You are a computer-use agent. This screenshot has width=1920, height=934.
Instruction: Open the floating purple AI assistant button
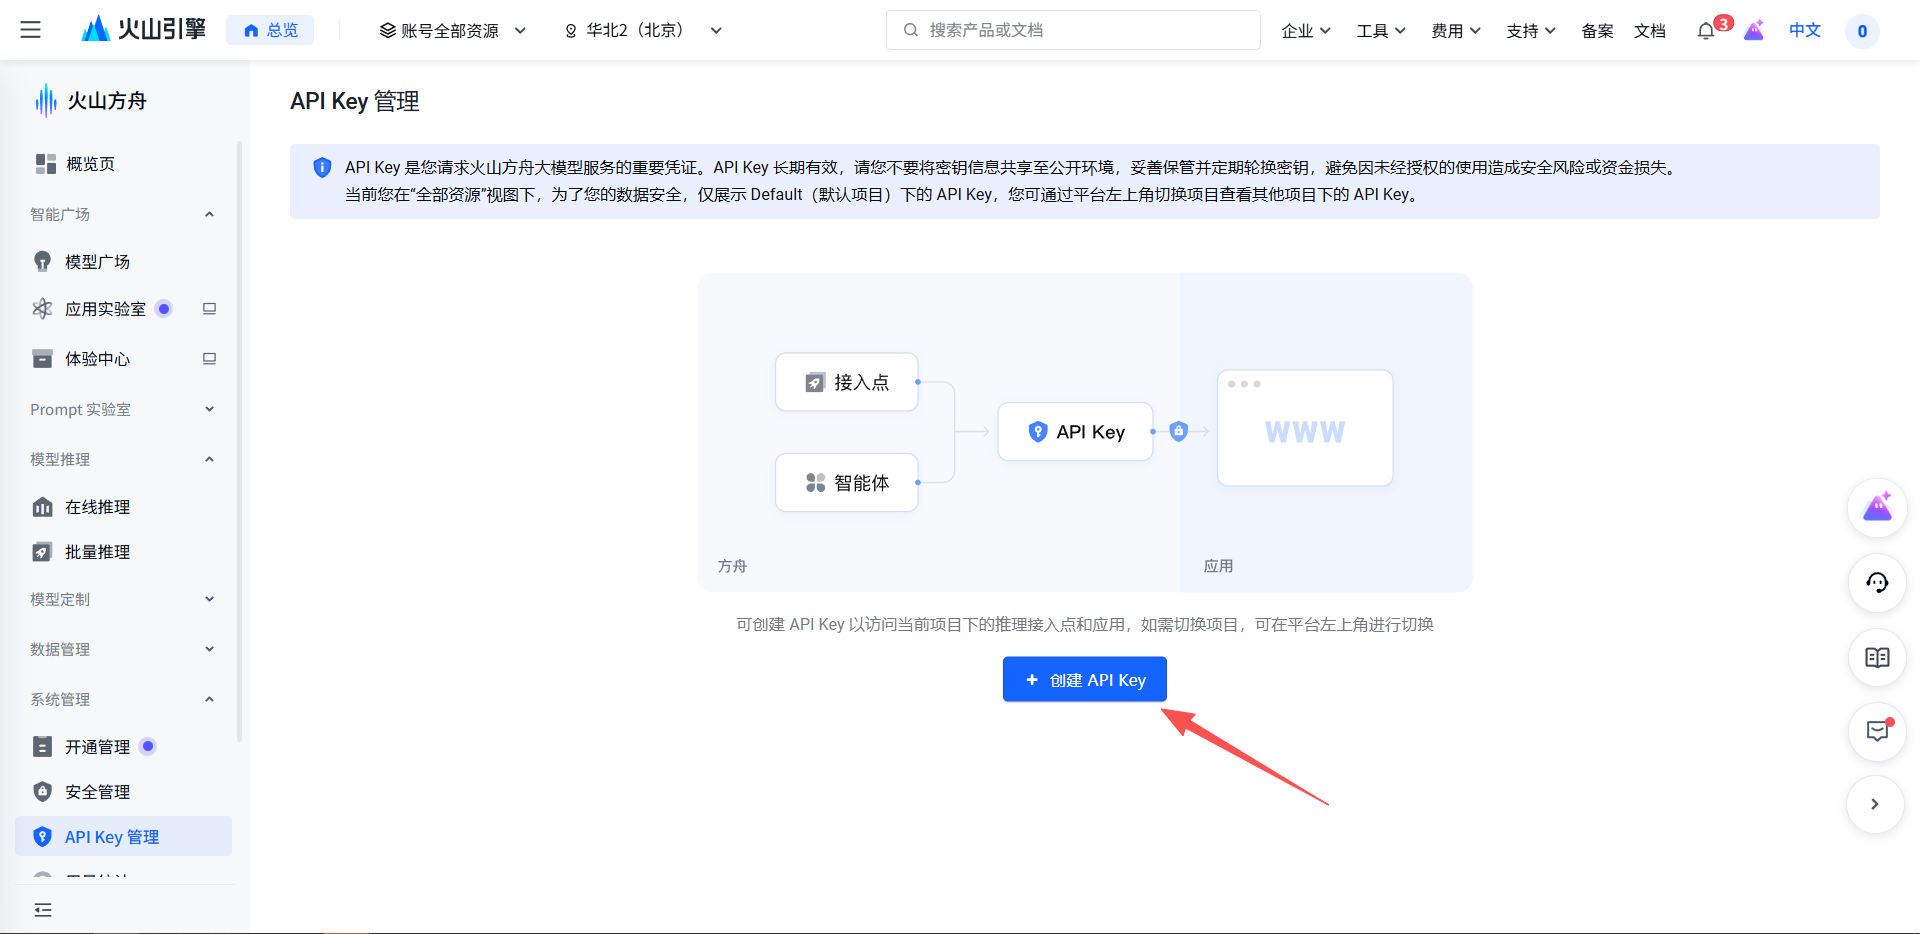pos(1876,508)
